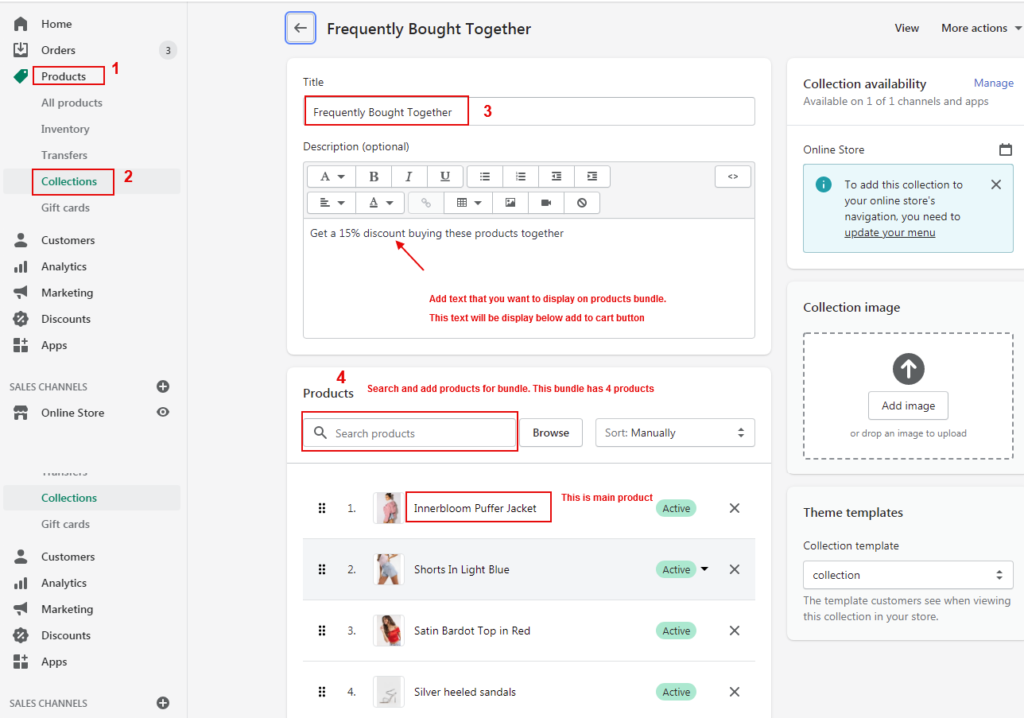The height and width of the screenshot is (718, 1024).
Task: Open Orders in the sidebar
Action: [58, 50]
